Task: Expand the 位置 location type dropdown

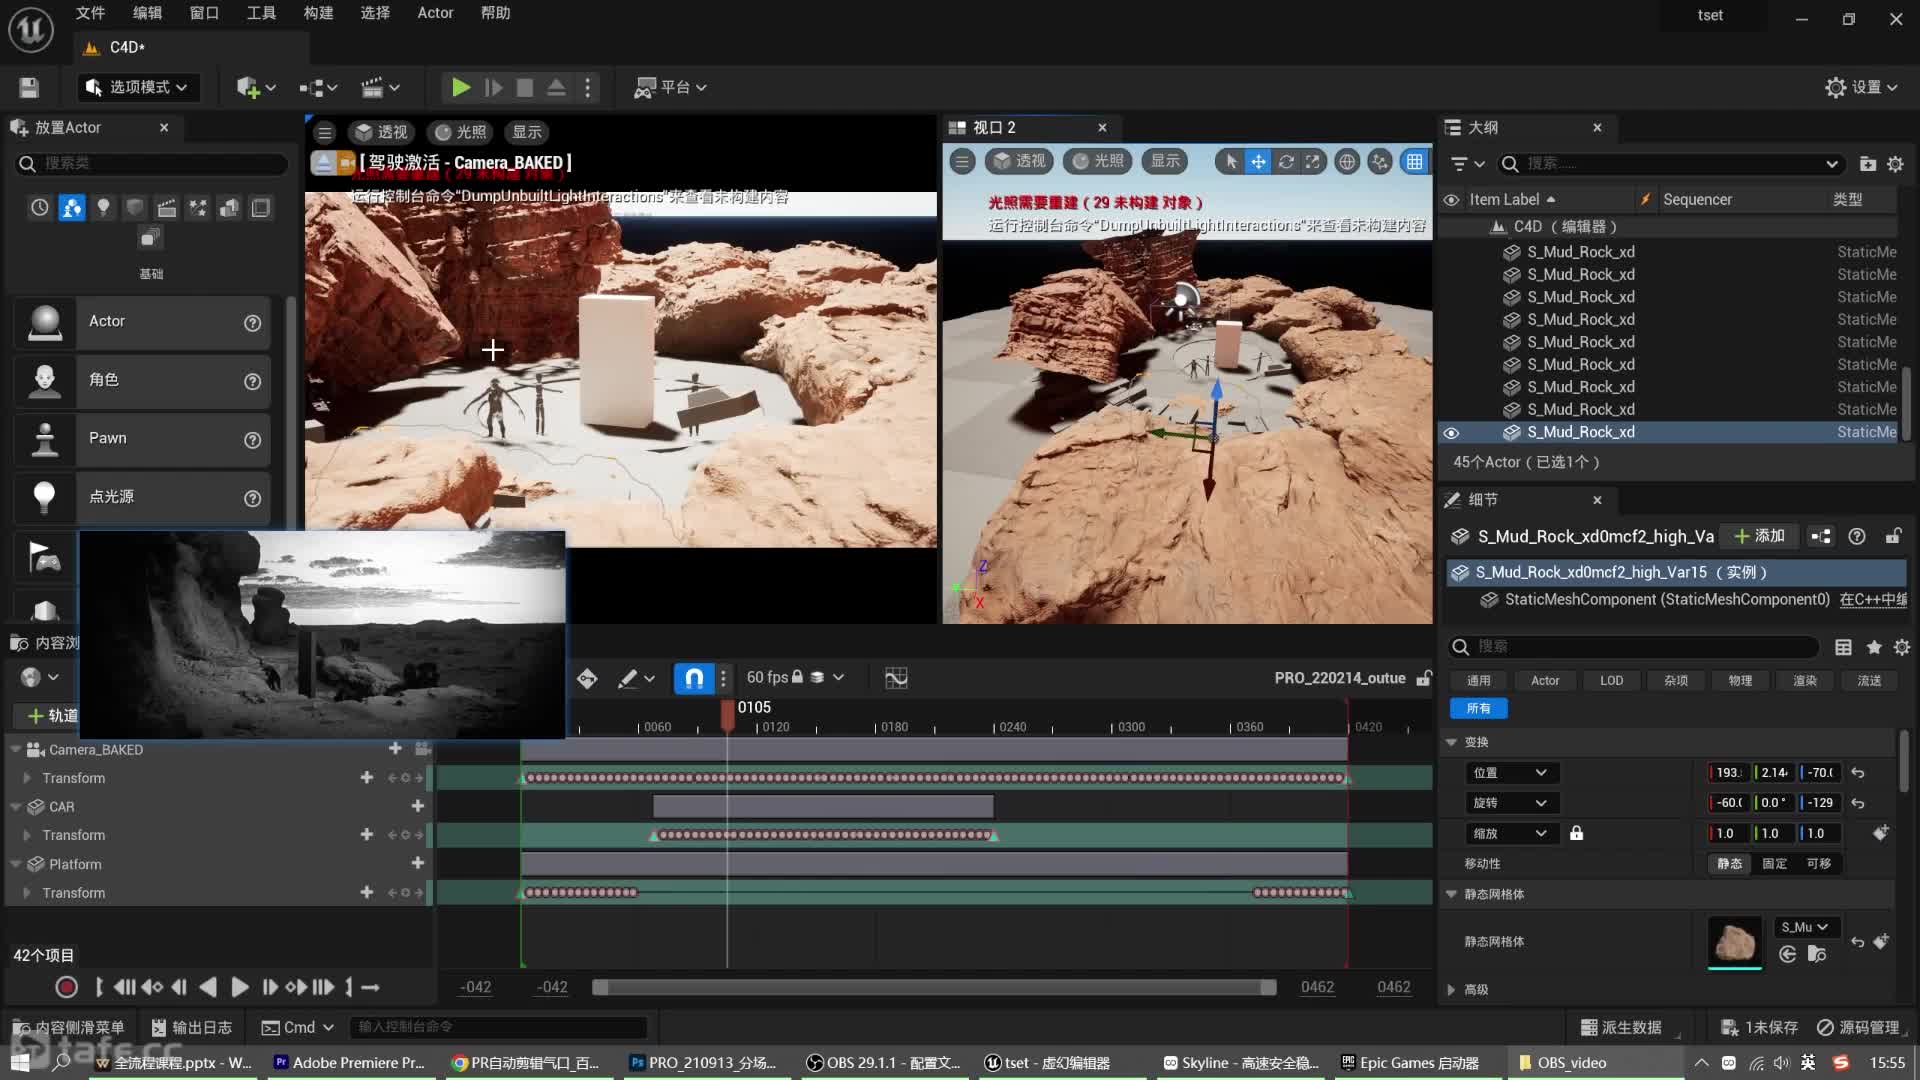Action: pyautogui.click(x=1510, y=773)
